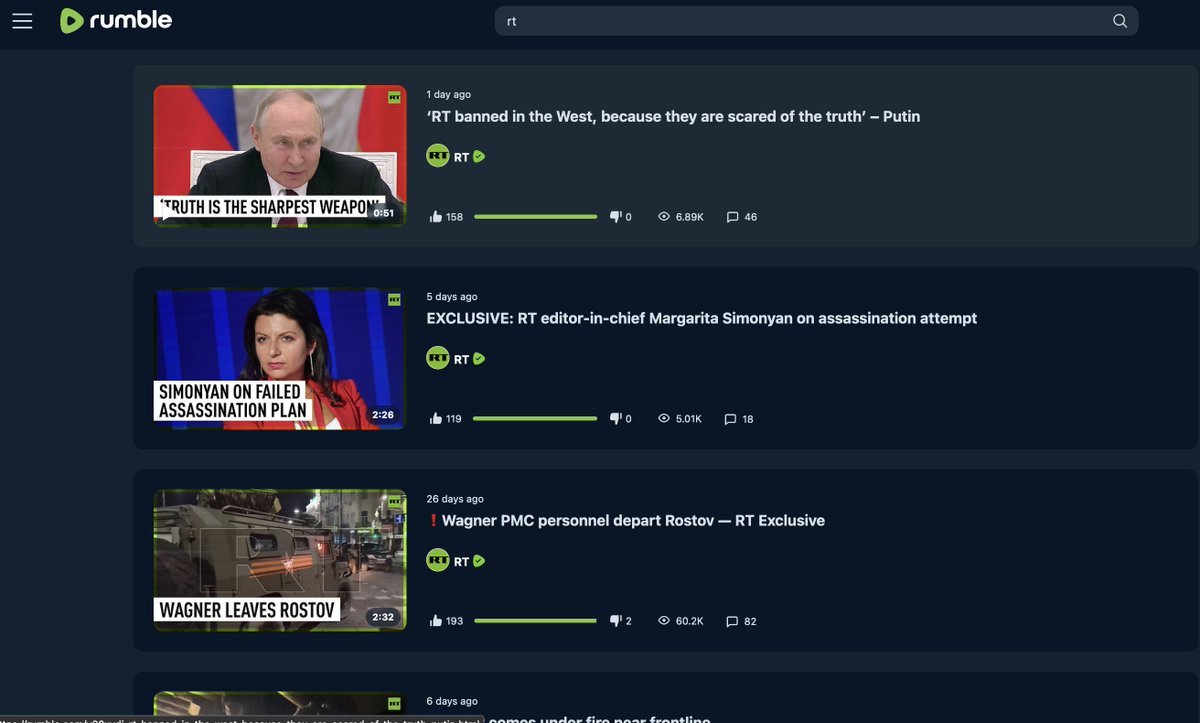Play the 'Simonyan on failed assassination plan' thumbnail
The height and width of the screenshot is (723, 1200).
tap(280, 358)
